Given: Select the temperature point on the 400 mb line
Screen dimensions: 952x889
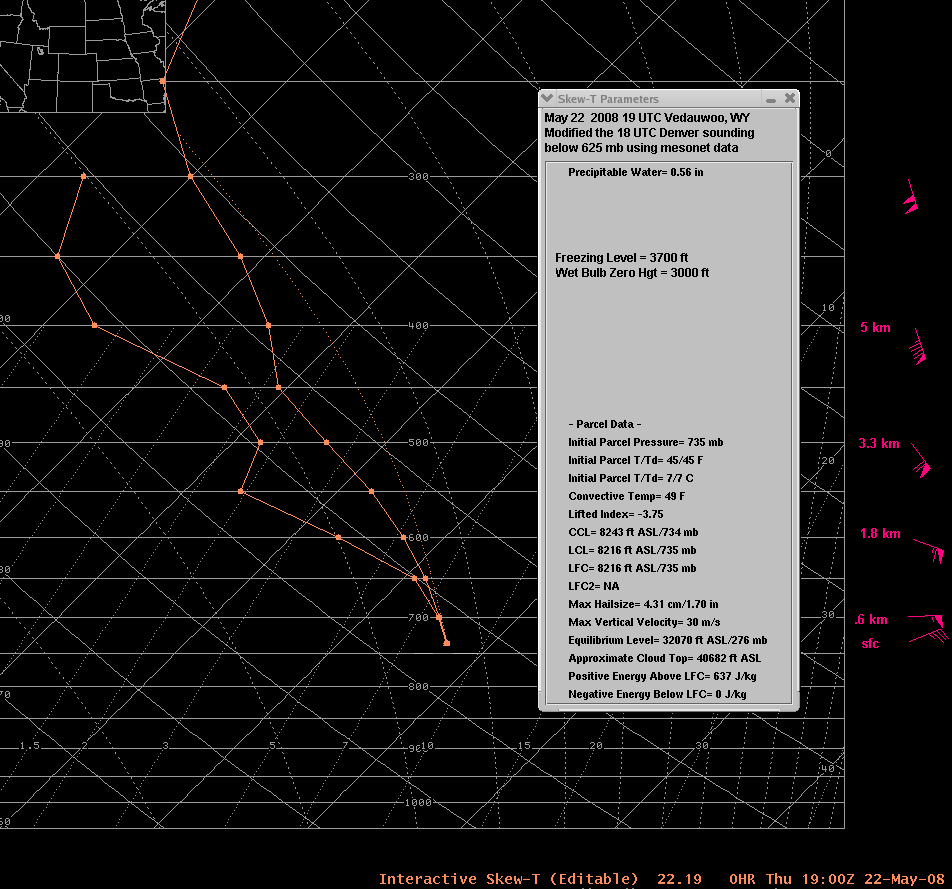Looking at the screenshot, I should pyautogui.click(x=268, y=325).
